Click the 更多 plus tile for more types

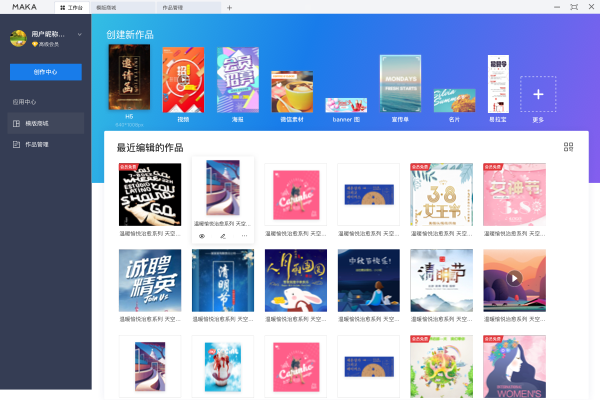[x=538, y=94]
